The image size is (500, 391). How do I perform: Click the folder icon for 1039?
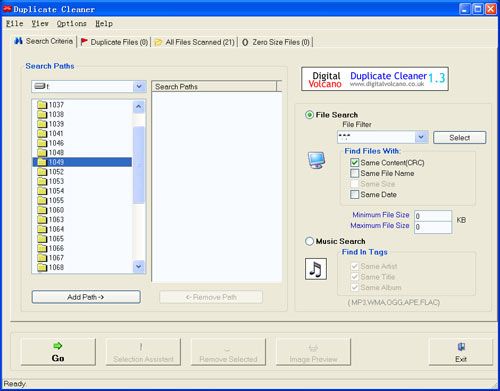coord(42,124)
